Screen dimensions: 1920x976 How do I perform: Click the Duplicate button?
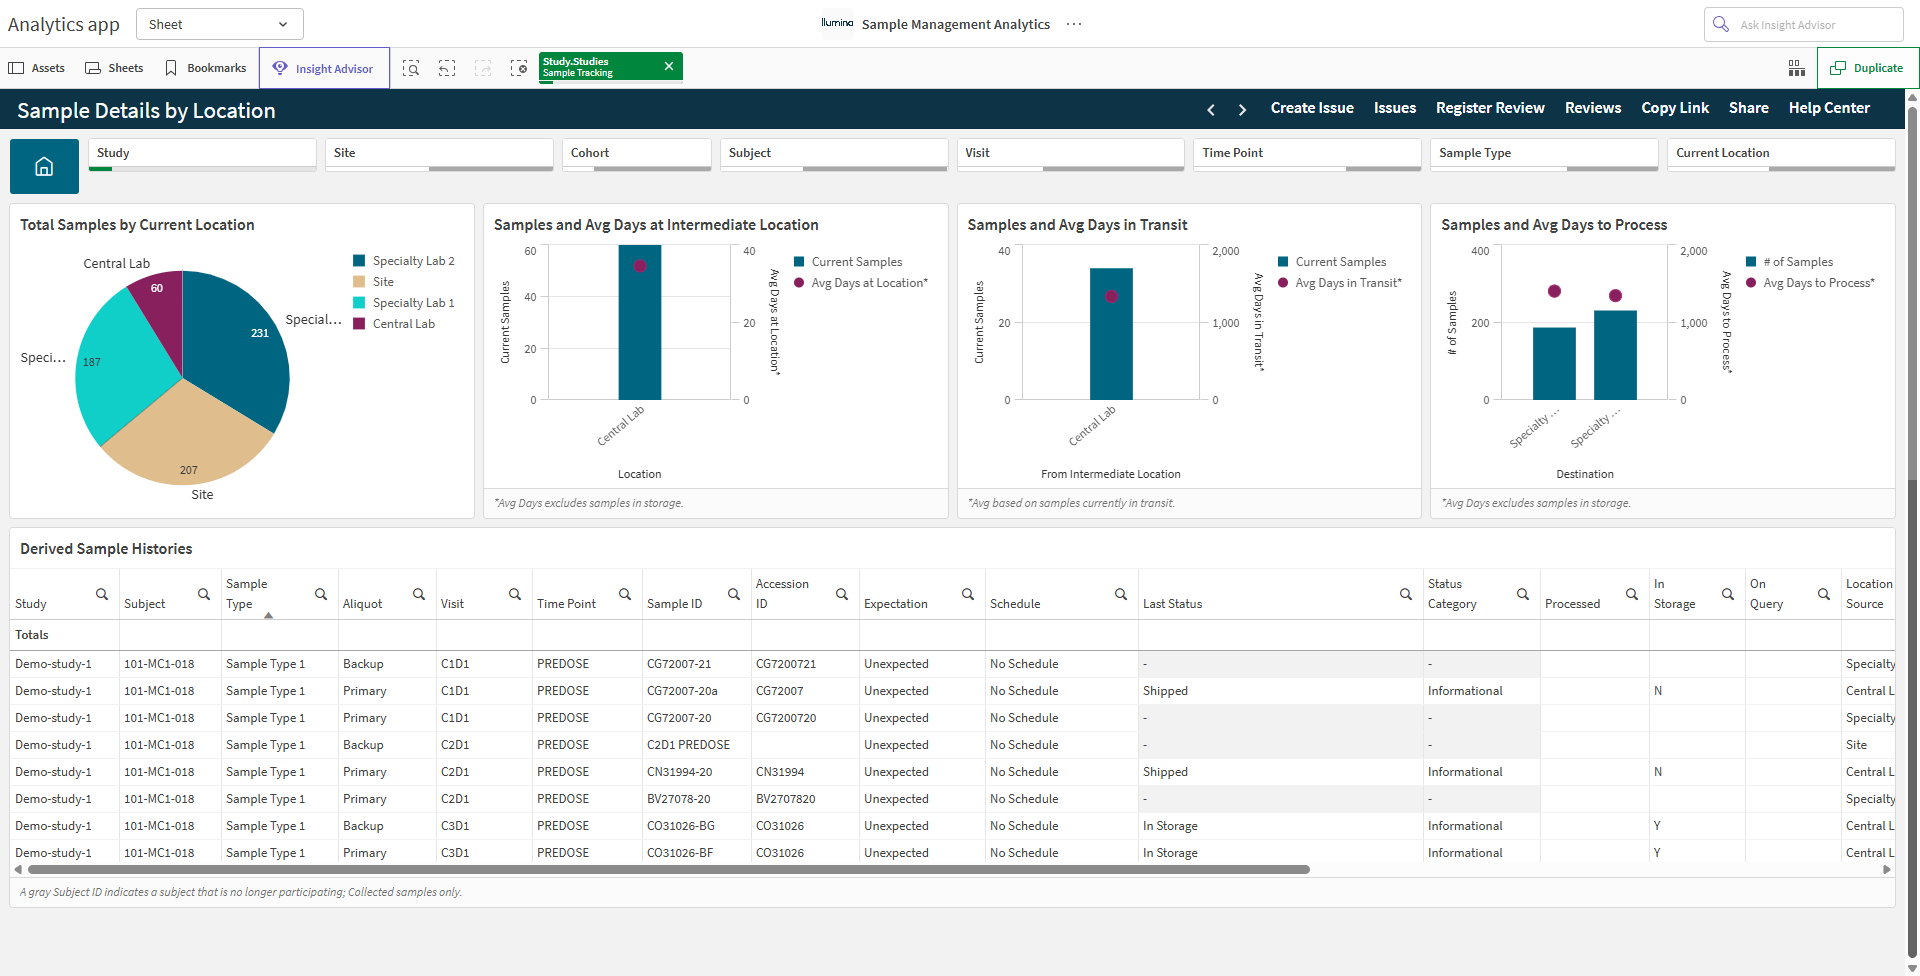[1866, 68]
